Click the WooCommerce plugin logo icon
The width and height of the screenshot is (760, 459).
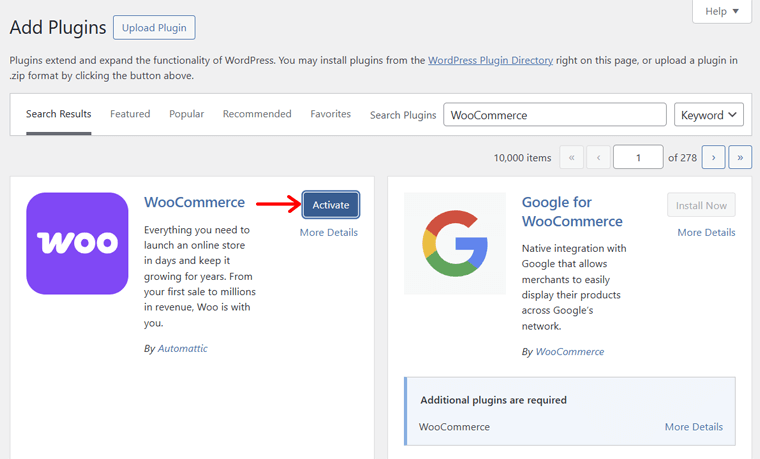(x=77, y=243)
